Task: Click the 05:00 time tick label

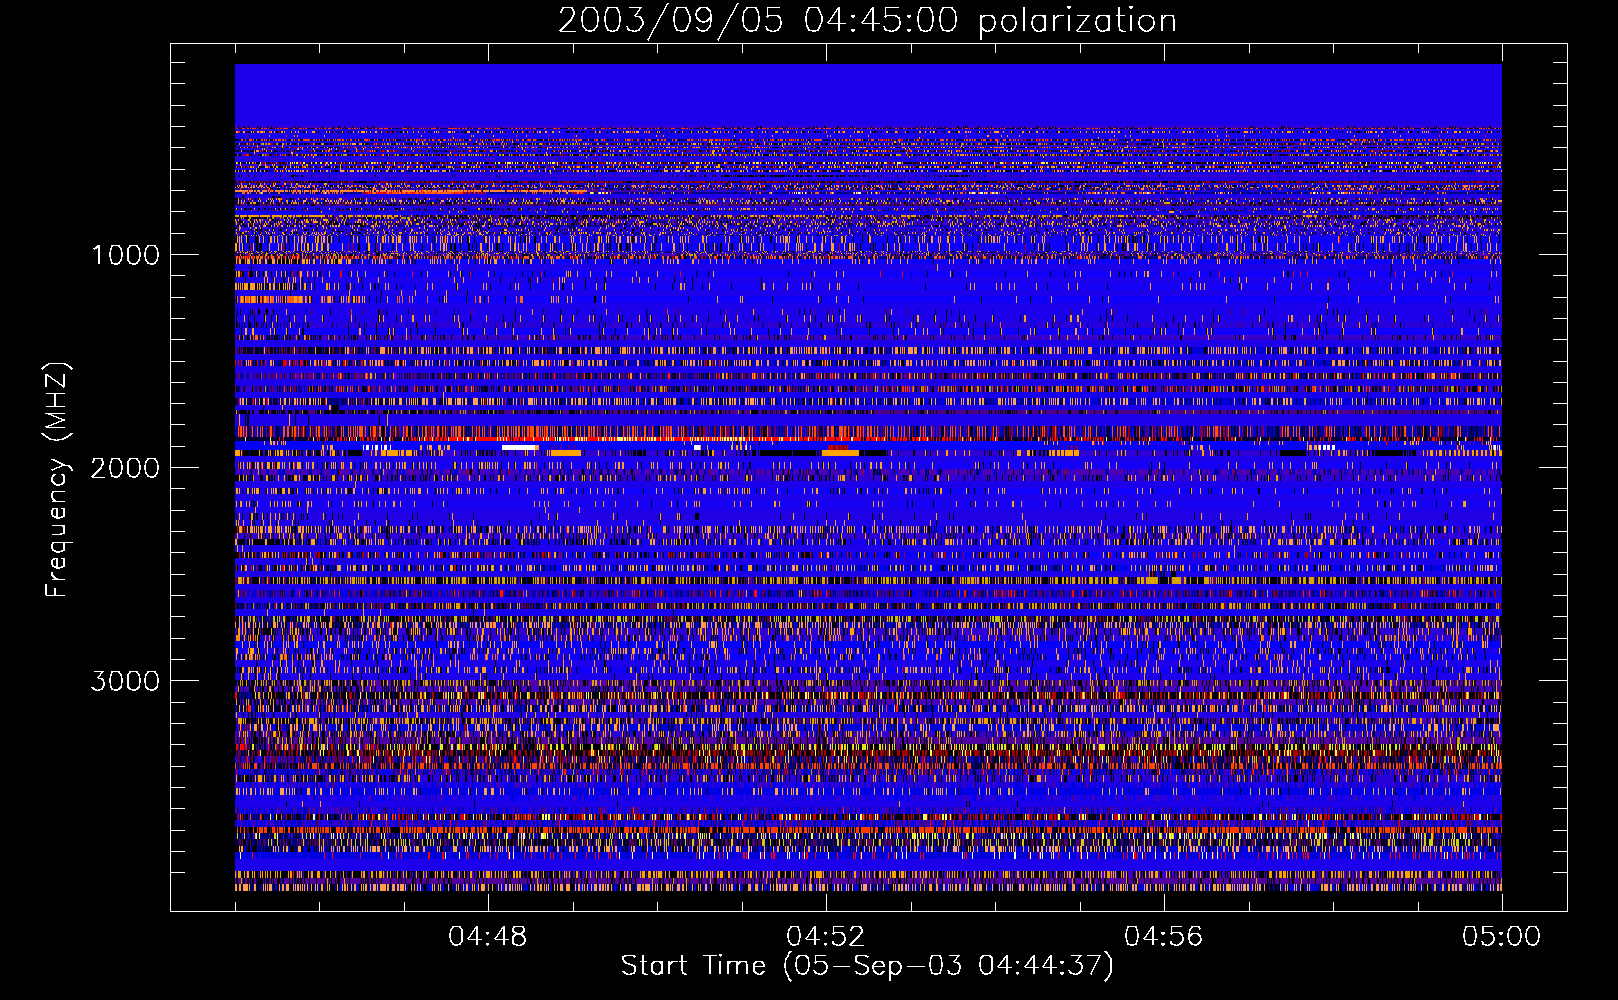Action: point(1502,937)
